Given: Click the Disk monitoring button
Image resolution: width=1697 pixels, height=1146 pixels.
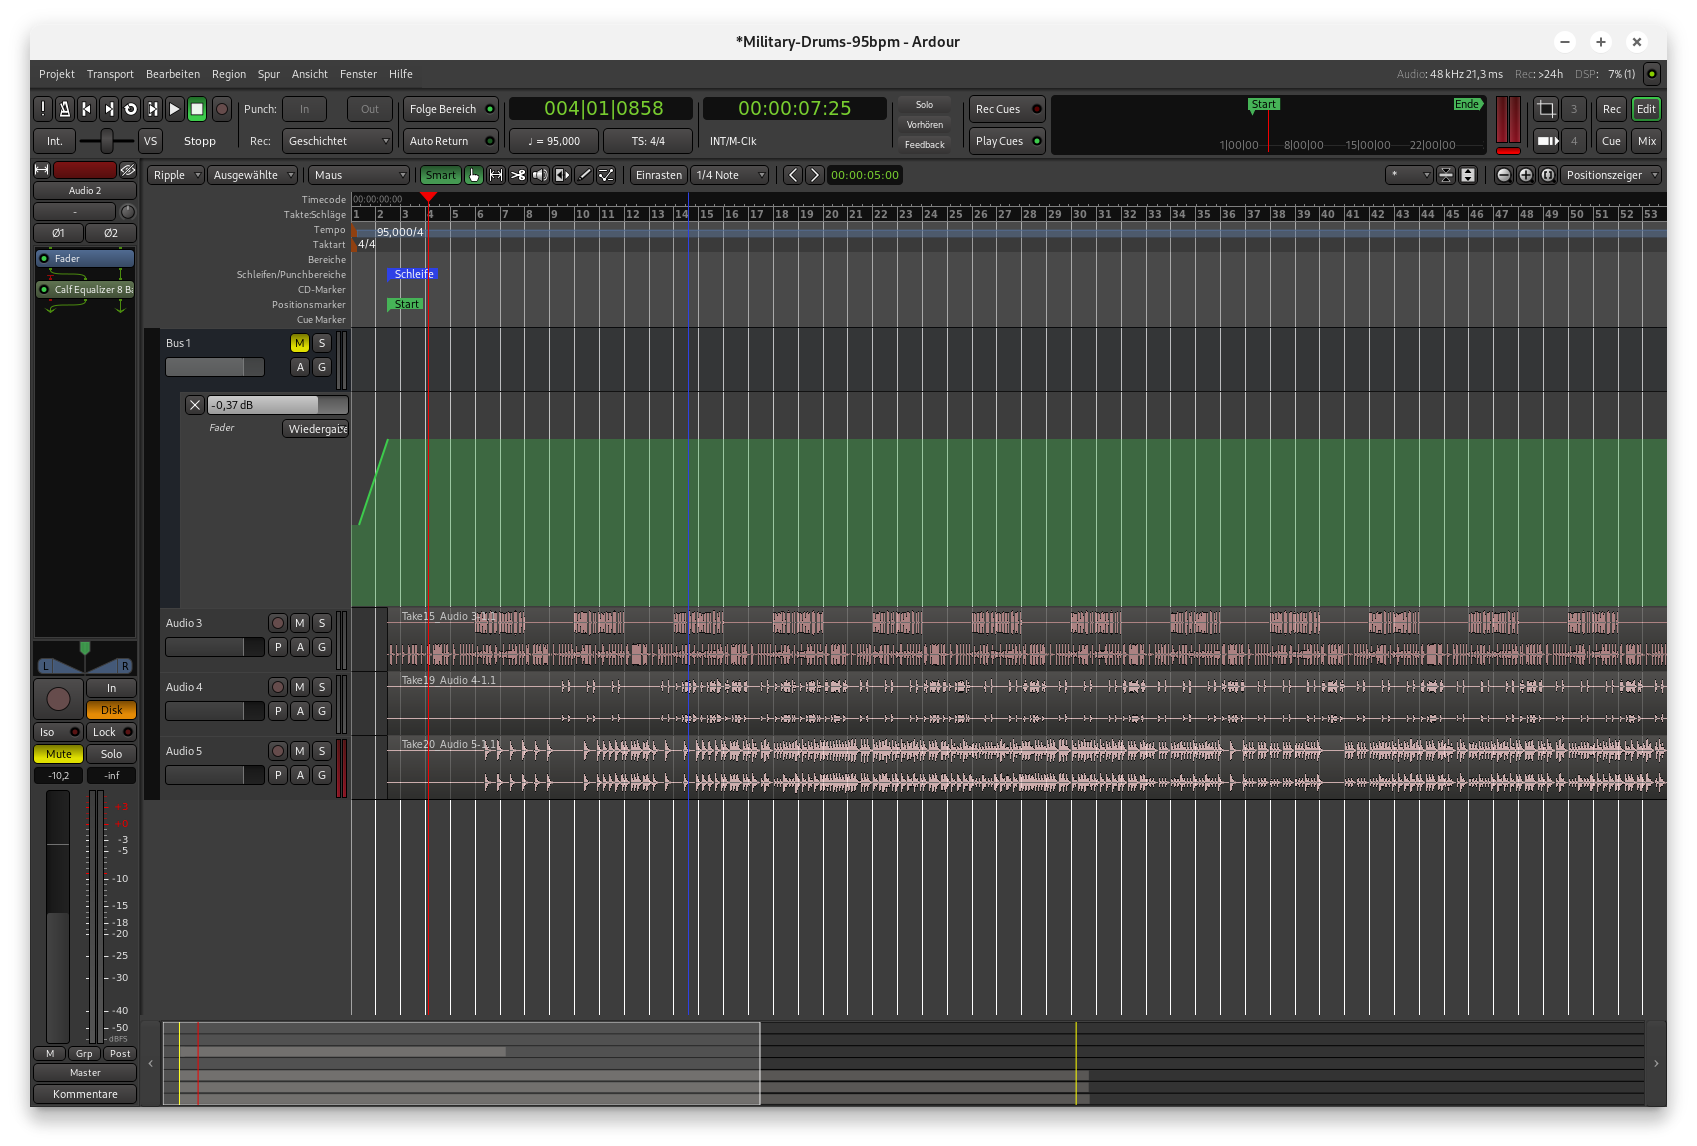Looking at the screenshot, I should (112, 710).
